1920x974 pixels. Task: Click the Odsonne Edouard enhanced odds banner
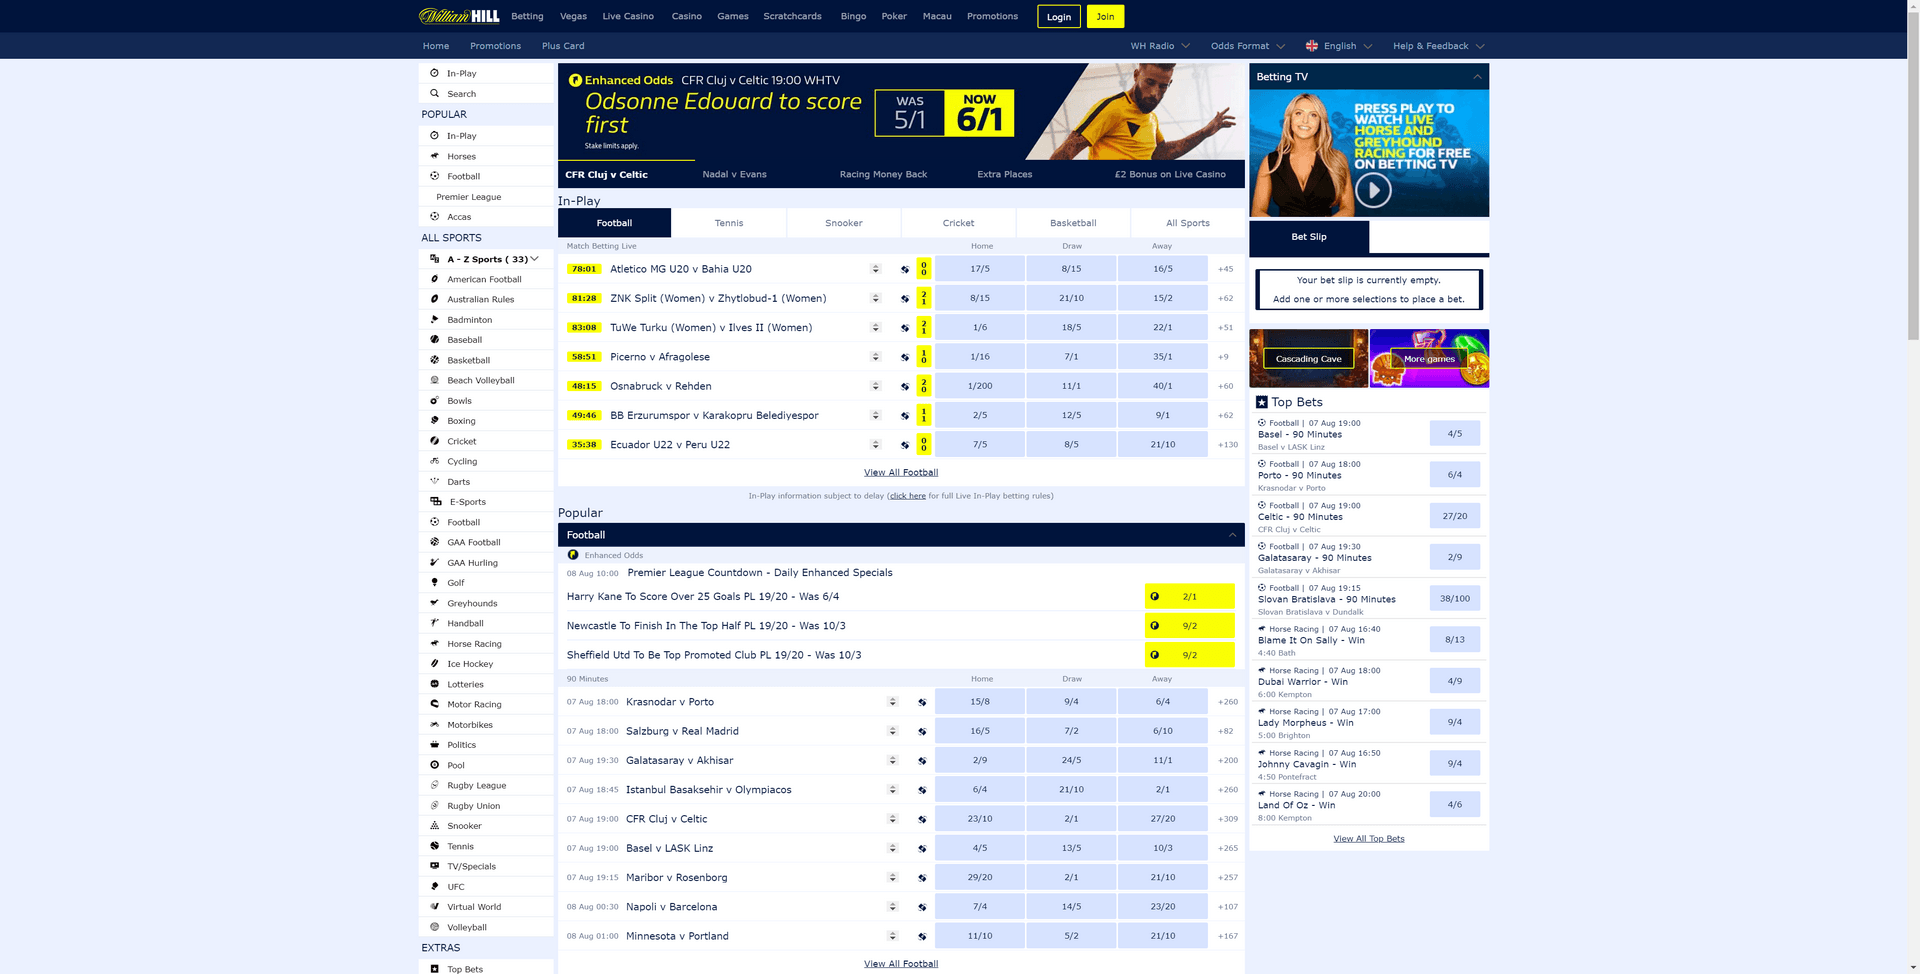pyautogui.click(x=901, y=111)
